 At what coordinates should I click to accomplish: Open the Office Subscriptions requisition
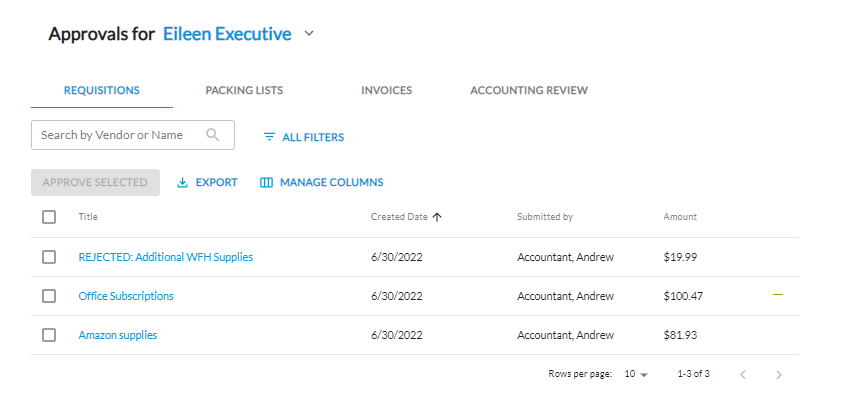pyautogui.click(x=126, y=296)
